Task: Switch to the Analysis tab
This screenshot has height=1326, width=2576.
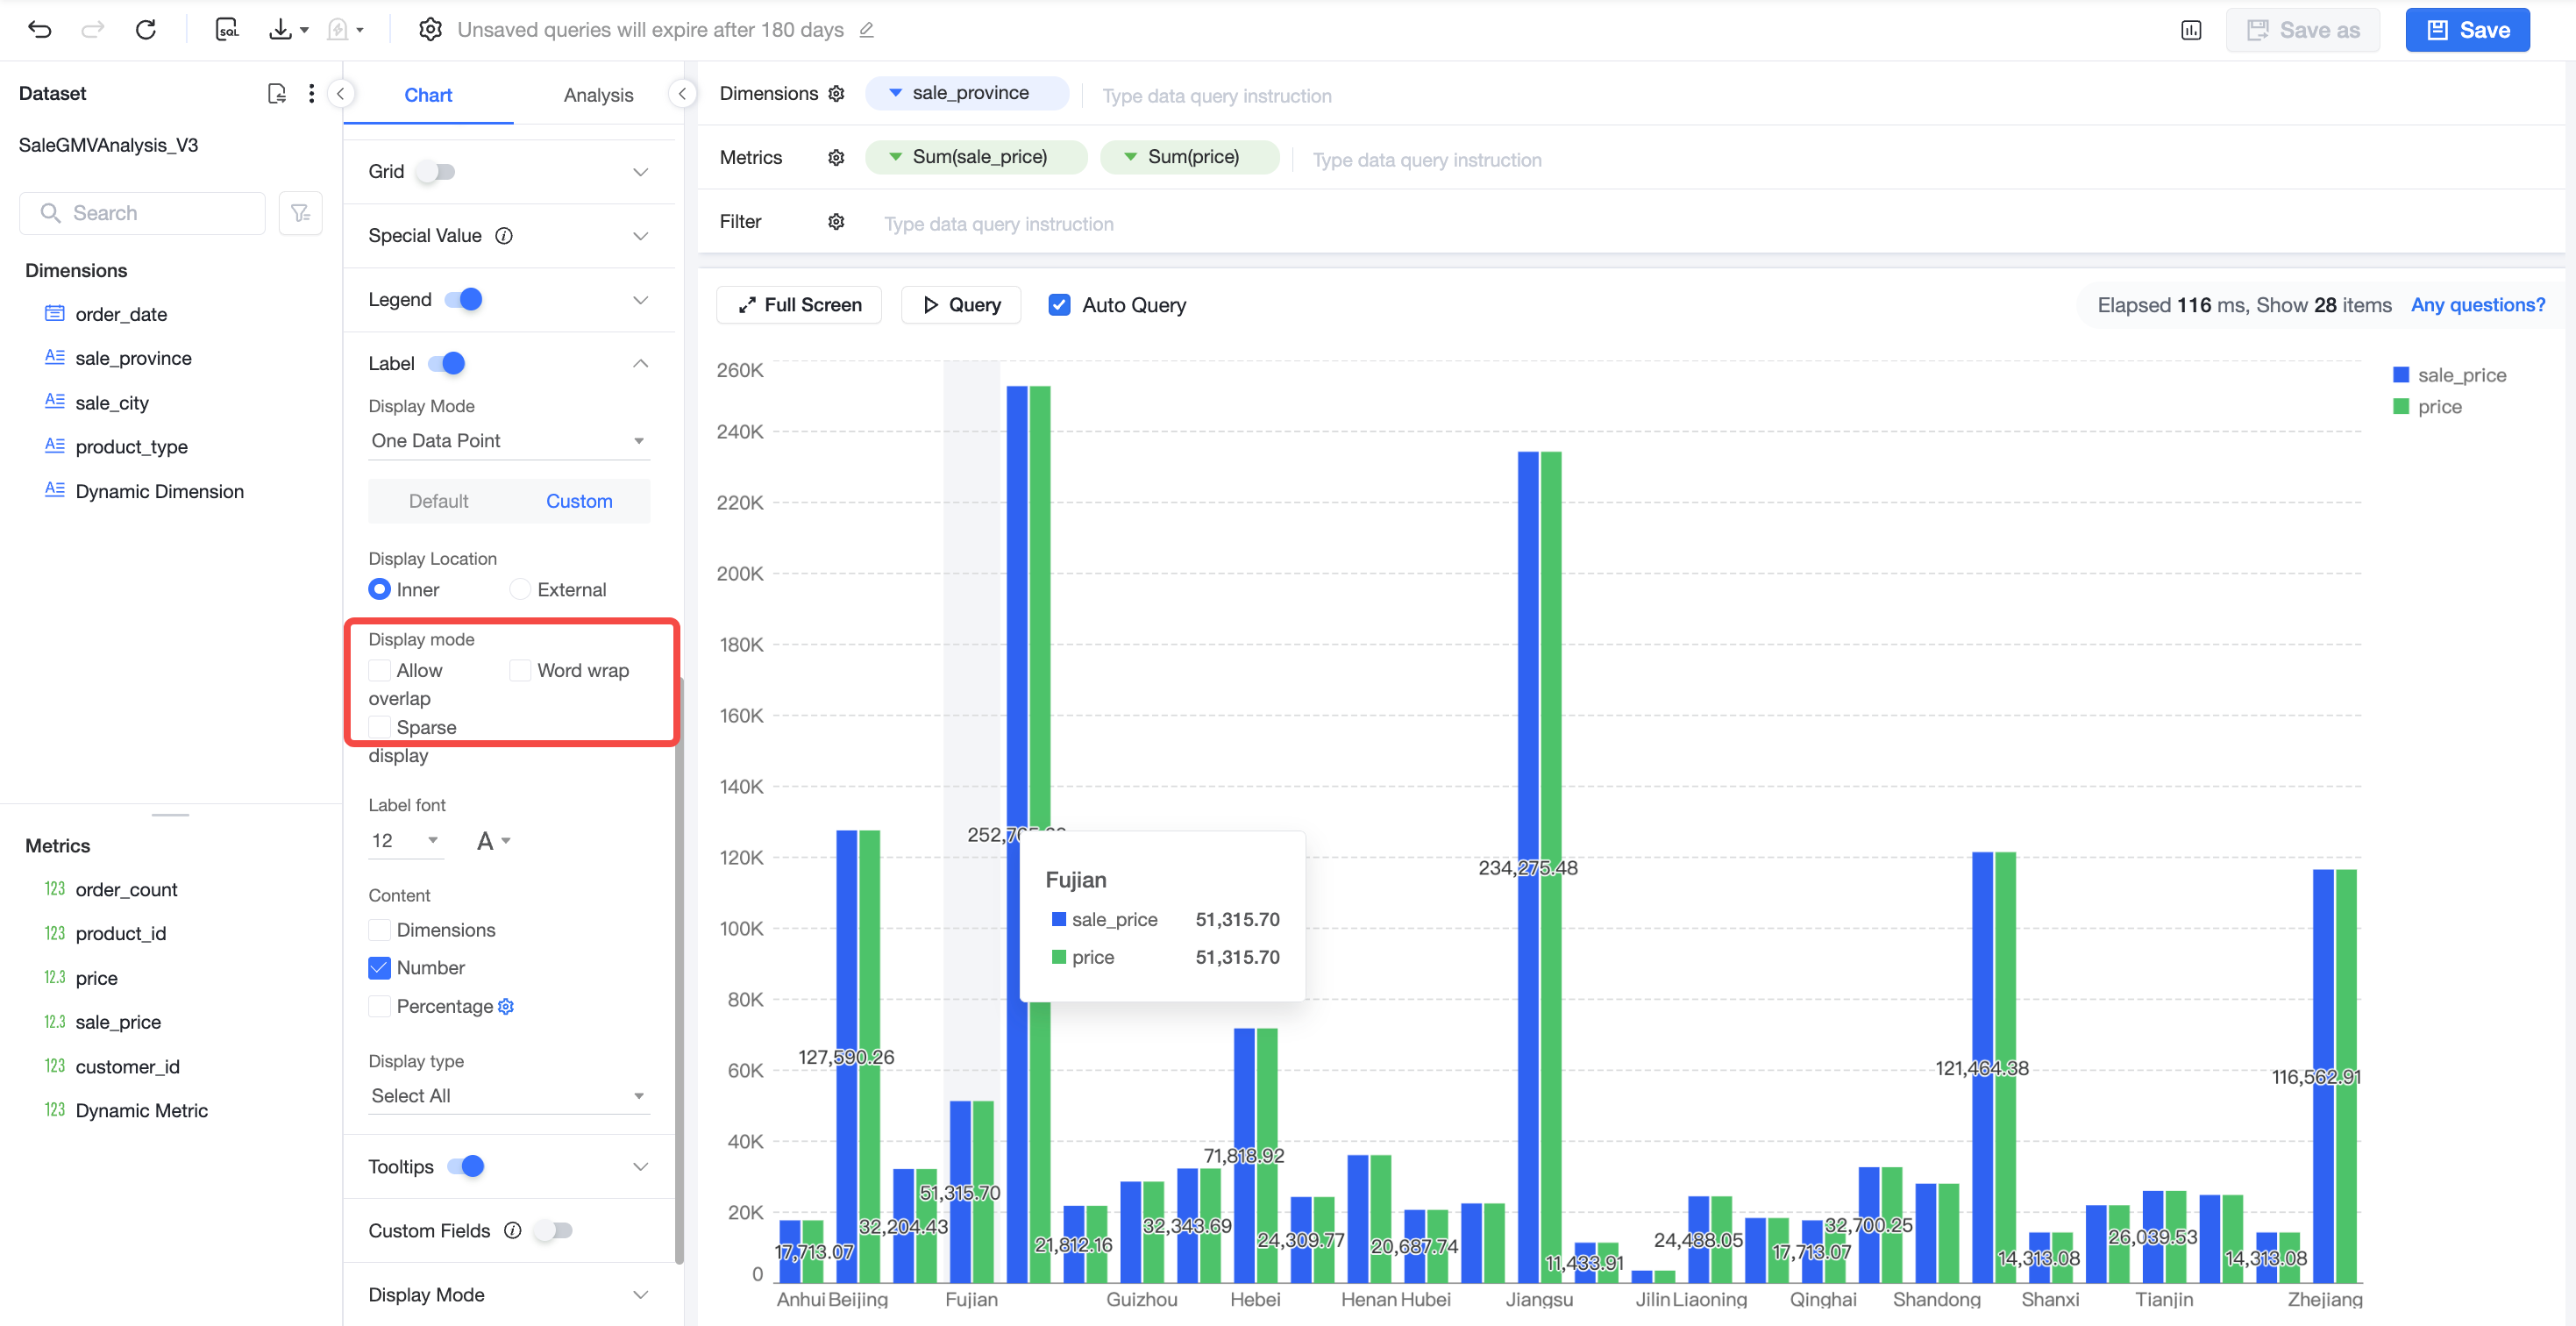Action: (x=598, y=95)
